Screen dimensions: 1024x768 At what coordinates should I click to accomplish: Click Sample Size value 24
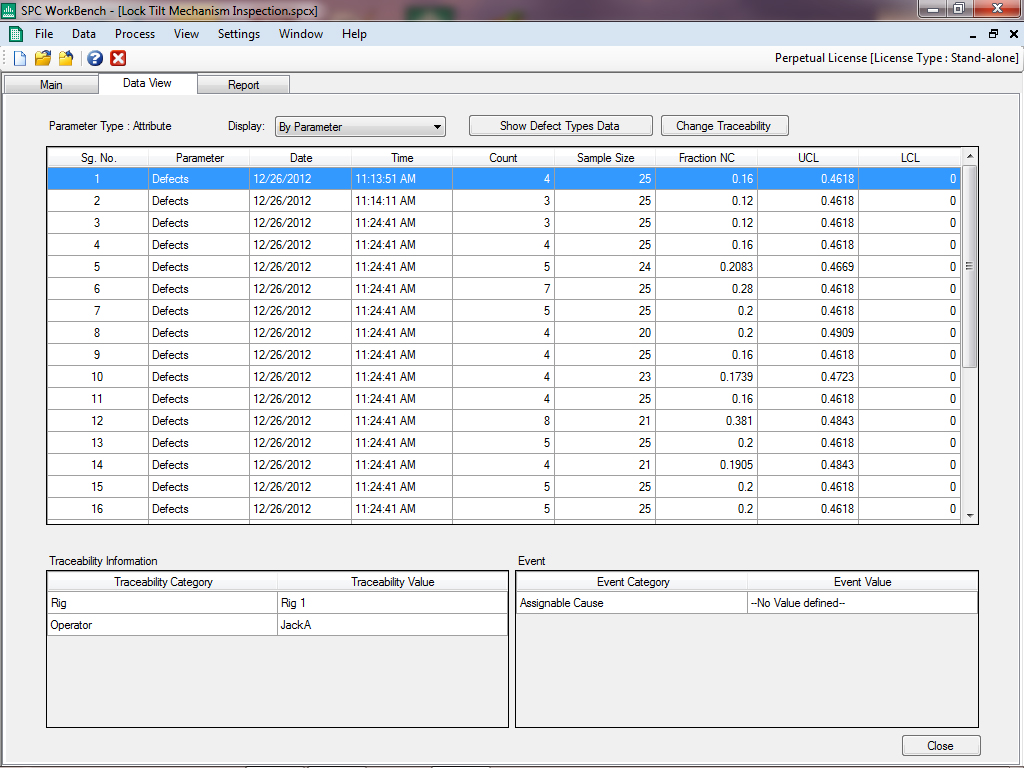pos(605,267)
